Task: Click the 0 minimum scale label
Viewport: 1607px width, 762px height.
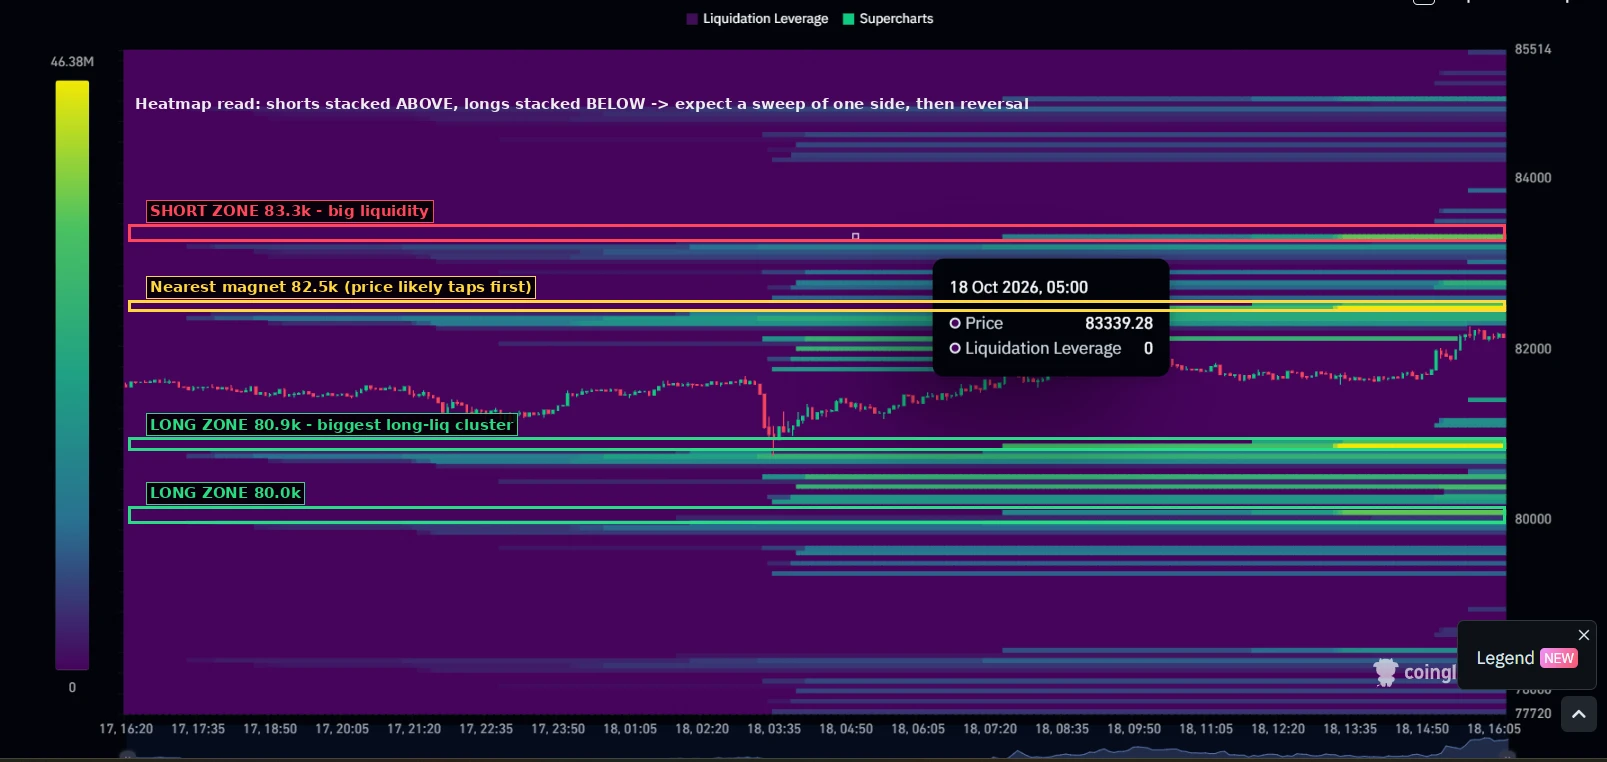Action: coord(72,688)
